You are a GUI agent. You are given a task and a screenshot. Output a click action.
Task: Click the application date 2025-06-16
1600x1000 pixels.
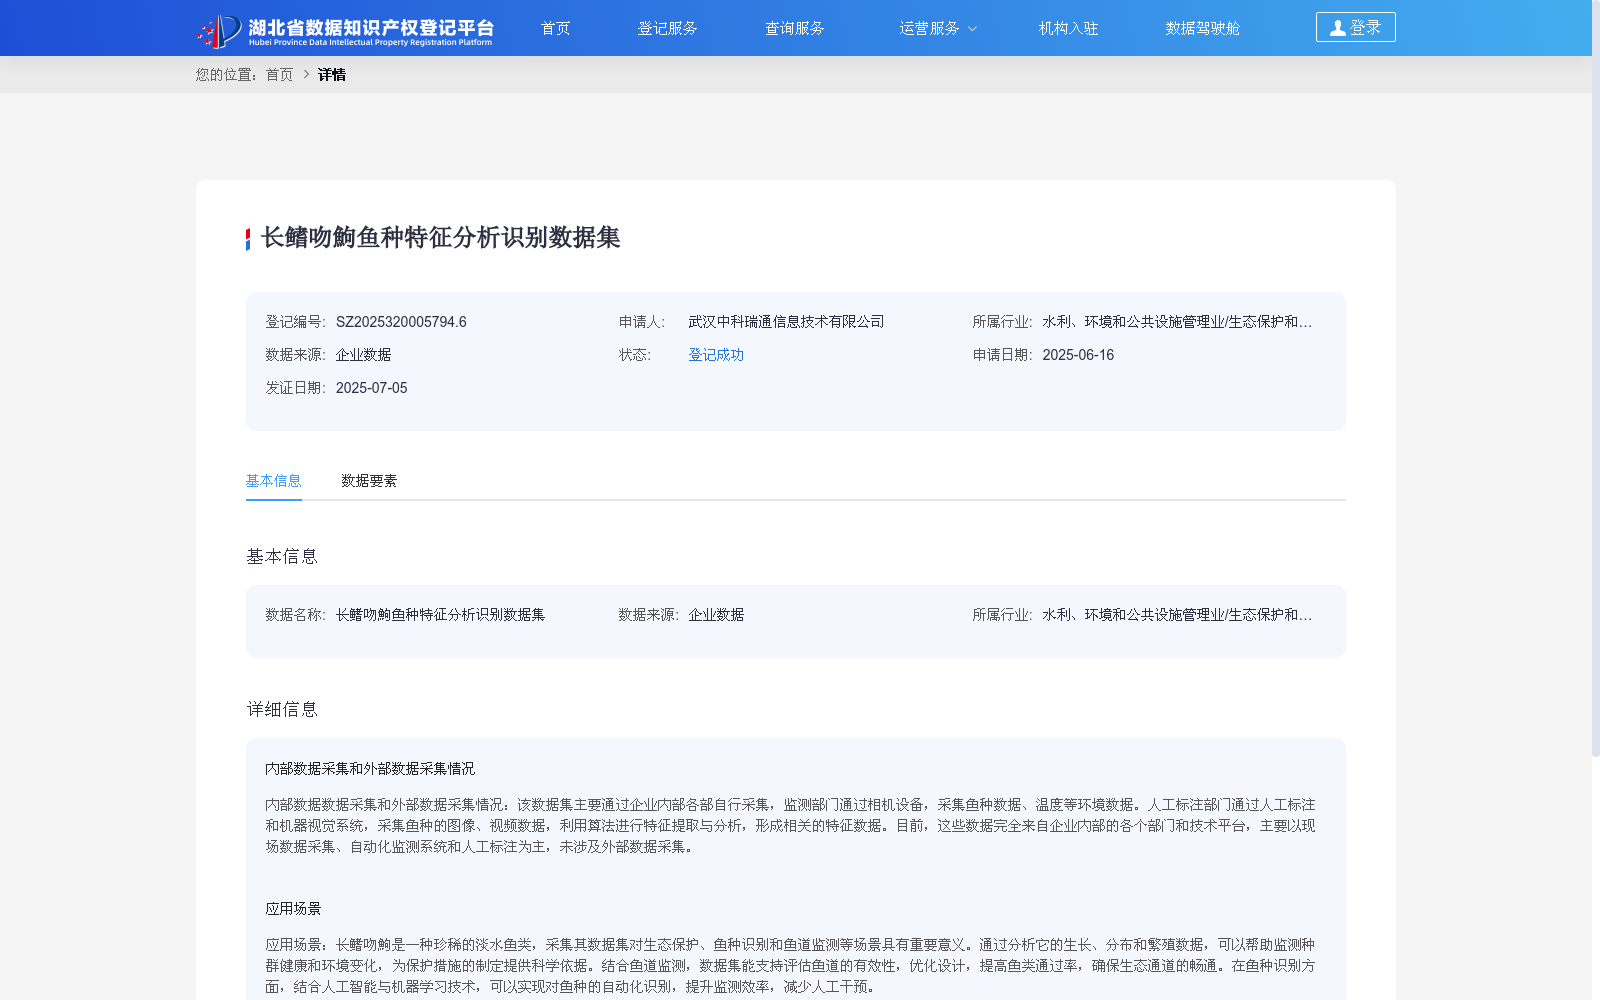coord(1078,355)
